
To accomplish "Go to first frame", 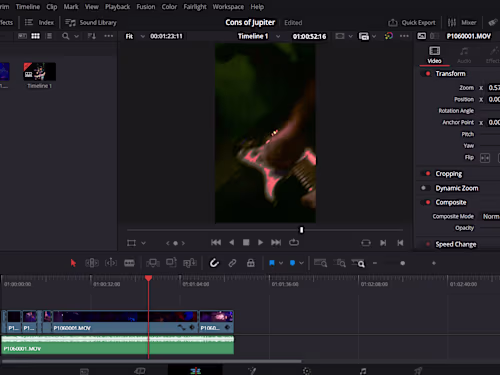I will pos(216,243).
